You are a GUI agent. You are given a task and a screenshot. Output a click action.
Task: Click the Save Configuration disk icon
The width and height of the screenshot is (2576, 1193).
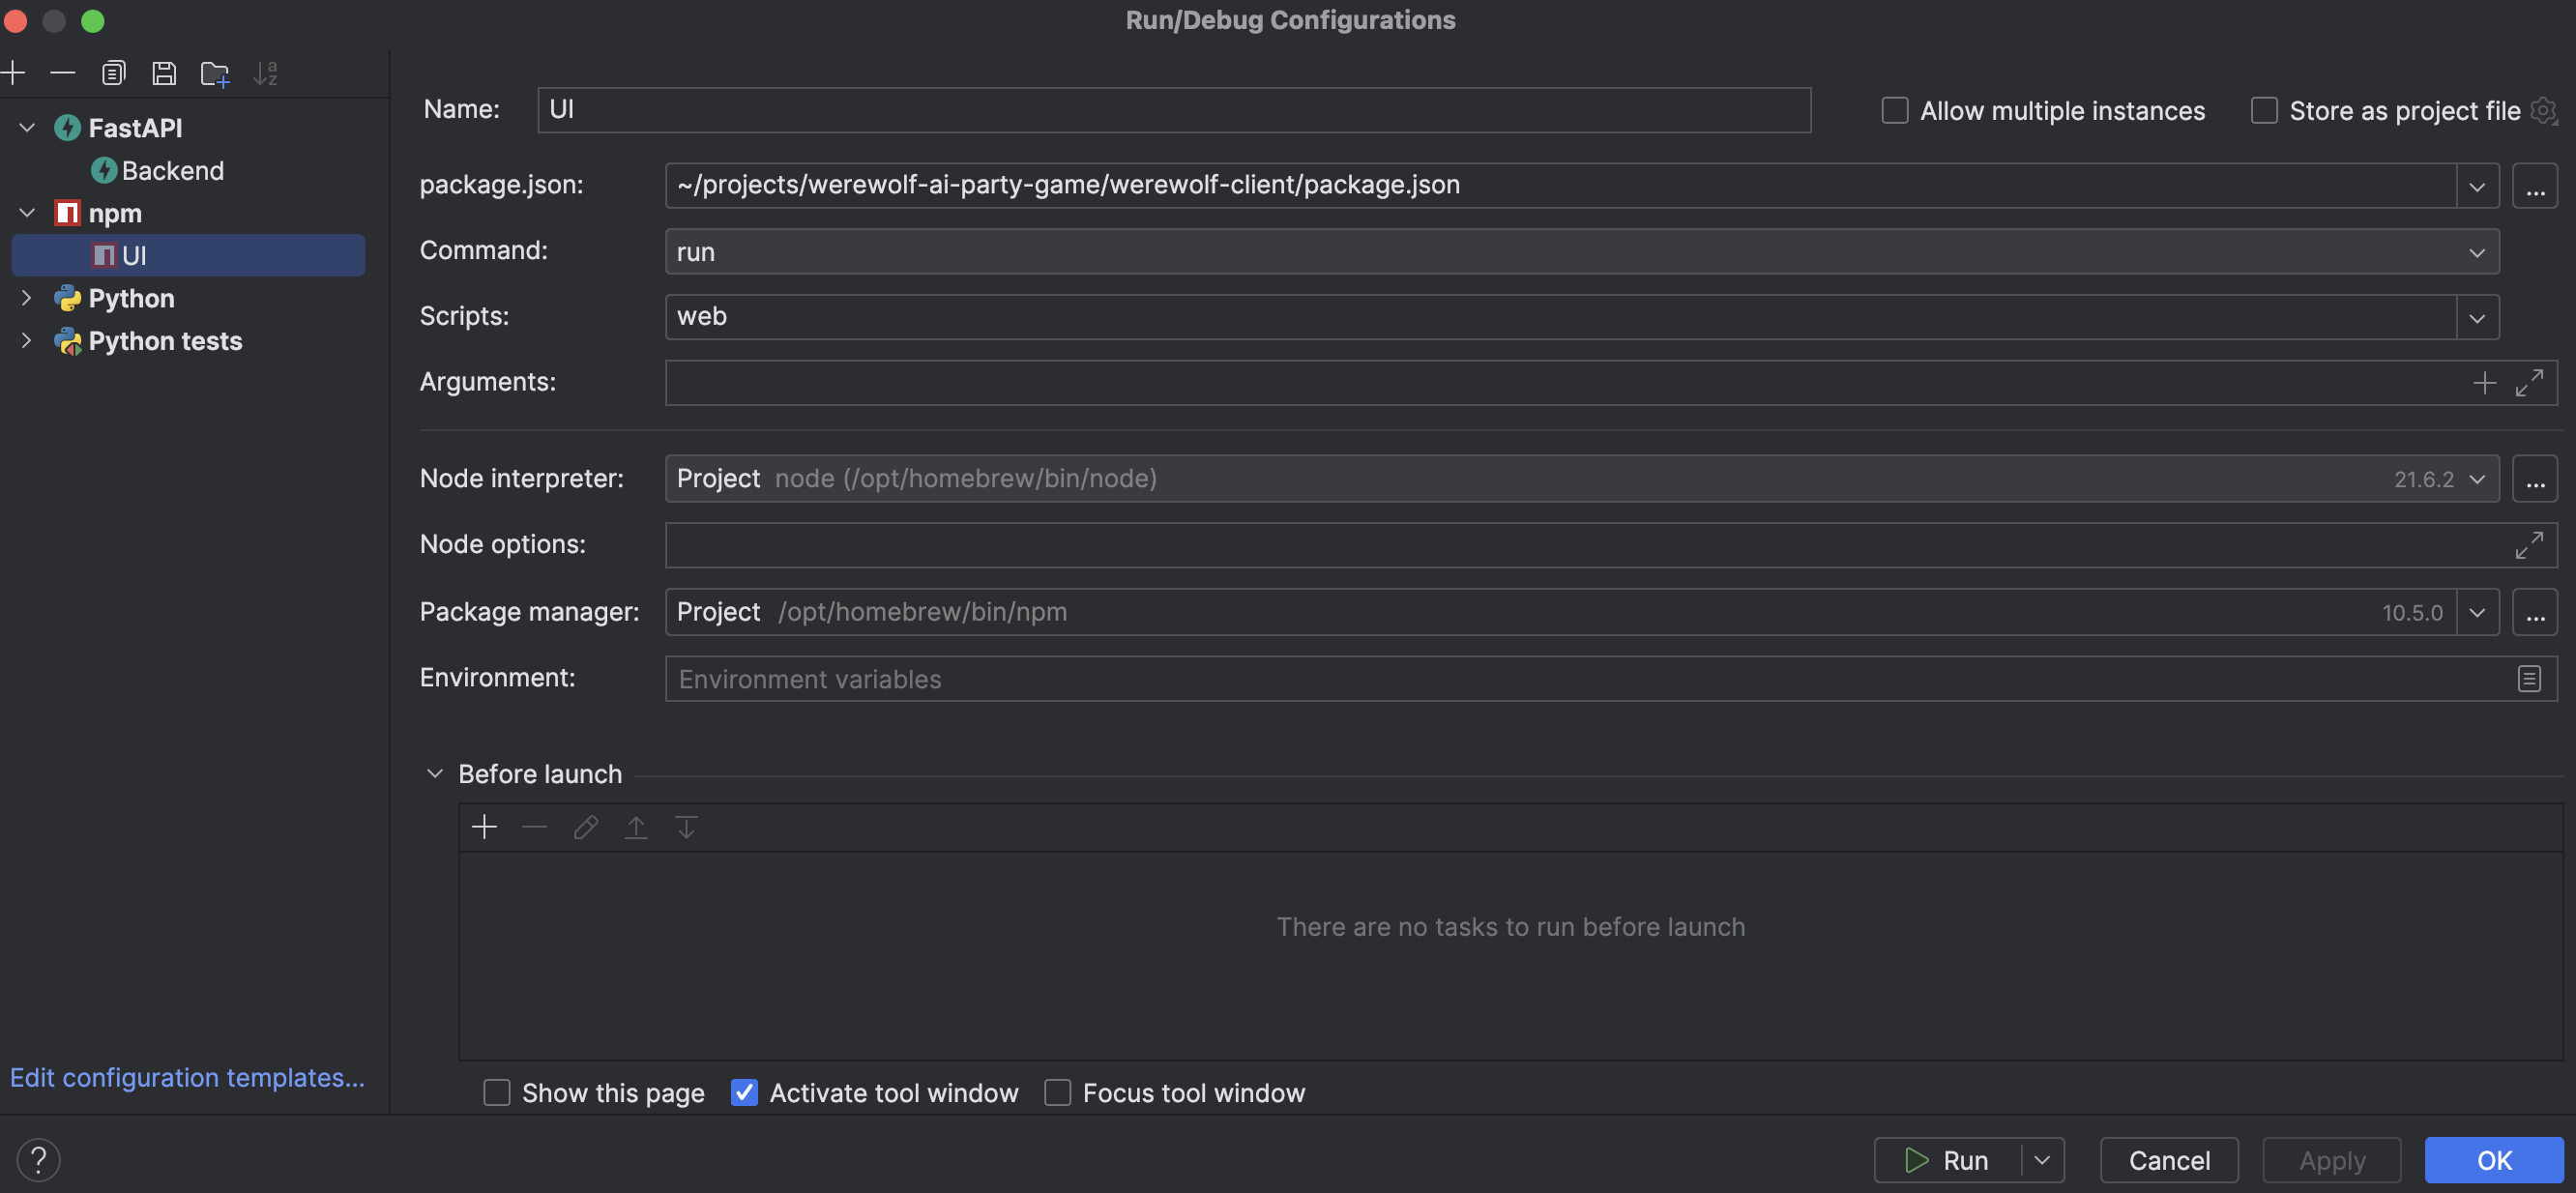coord(164,73)
